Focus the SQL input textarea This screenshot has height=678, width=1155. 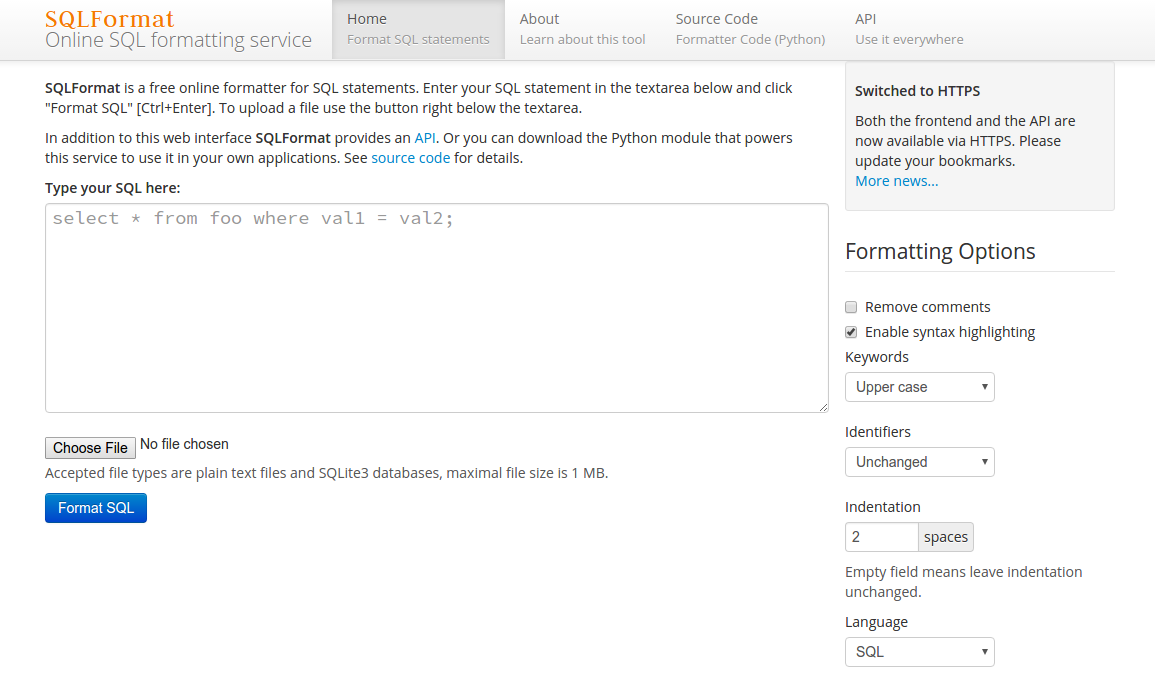point(437,308)
